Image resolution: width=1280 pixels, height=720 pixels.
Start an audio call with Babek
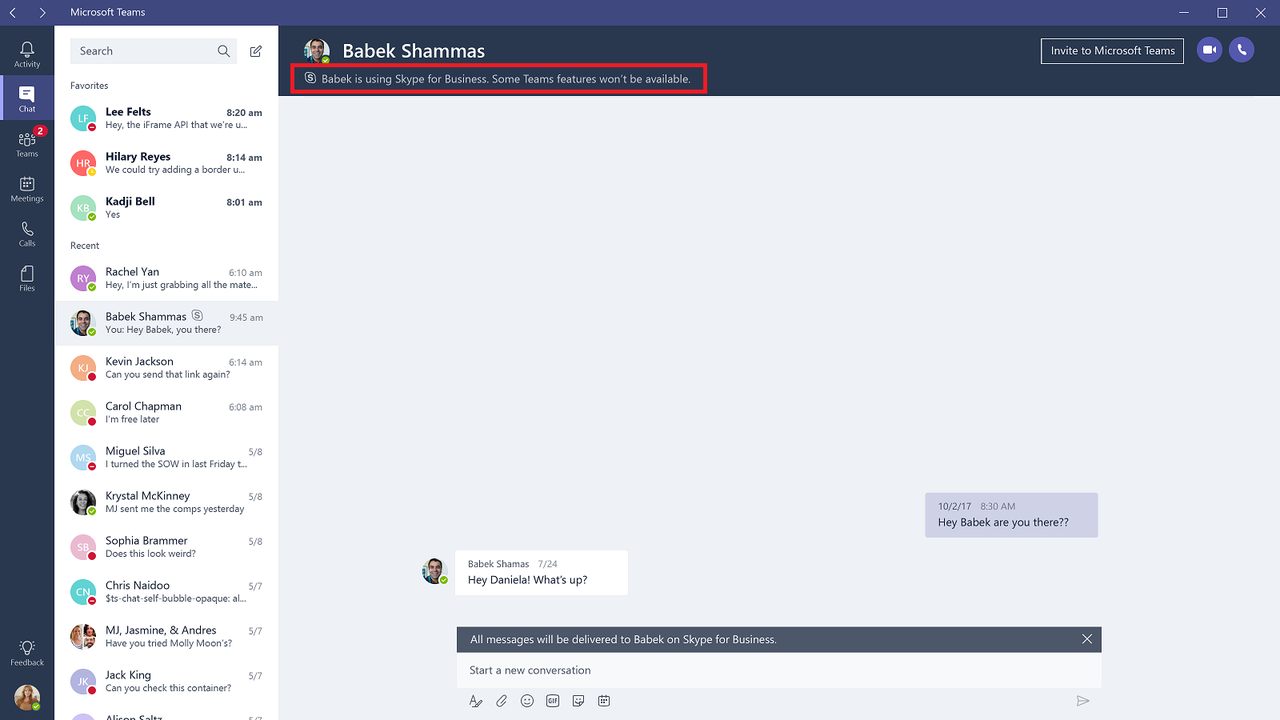(x=1241, y=50)
